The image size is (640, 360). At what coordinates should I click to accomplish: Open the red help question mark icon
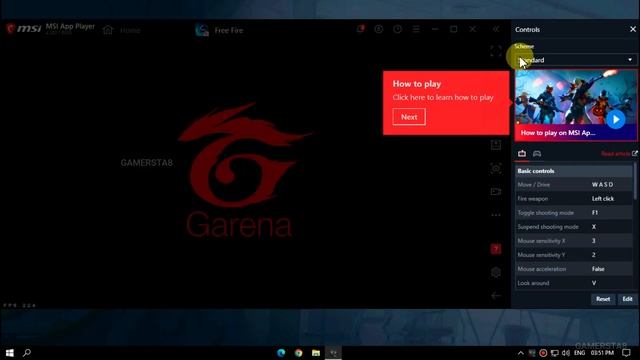coord(496,249)
